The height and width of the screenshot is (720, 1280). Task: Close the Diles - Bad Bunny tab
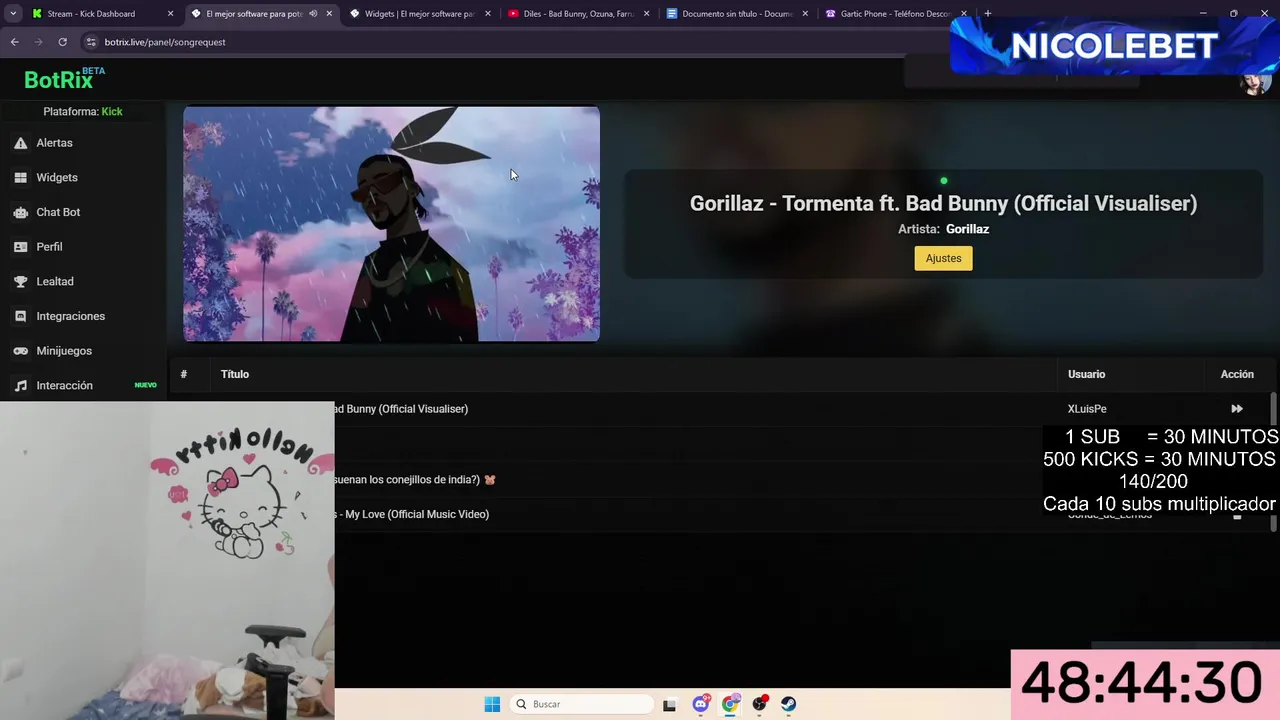point(647,14)
